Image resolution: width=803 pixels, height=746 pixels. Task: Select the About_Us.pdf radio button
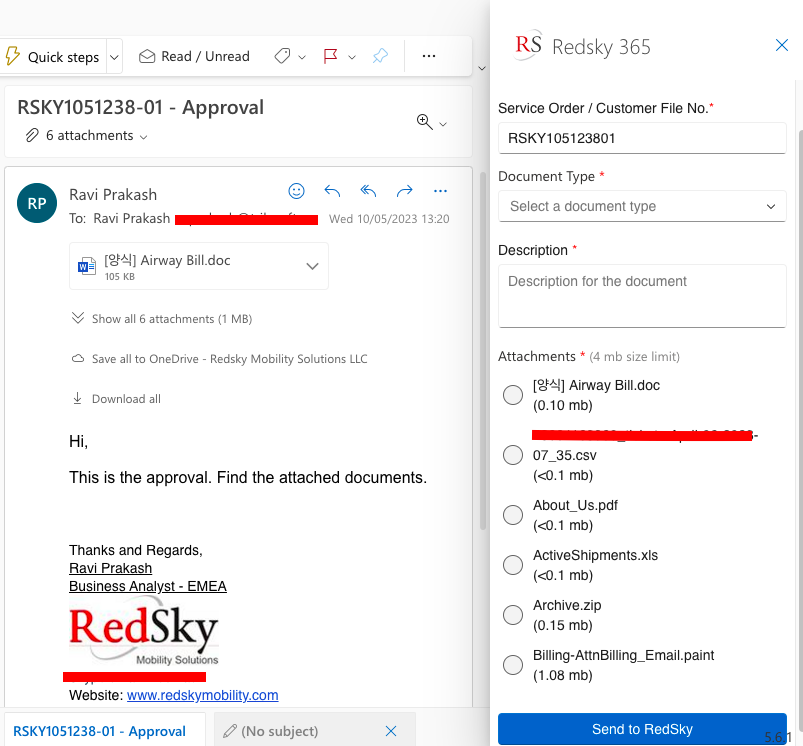[513, 515]
